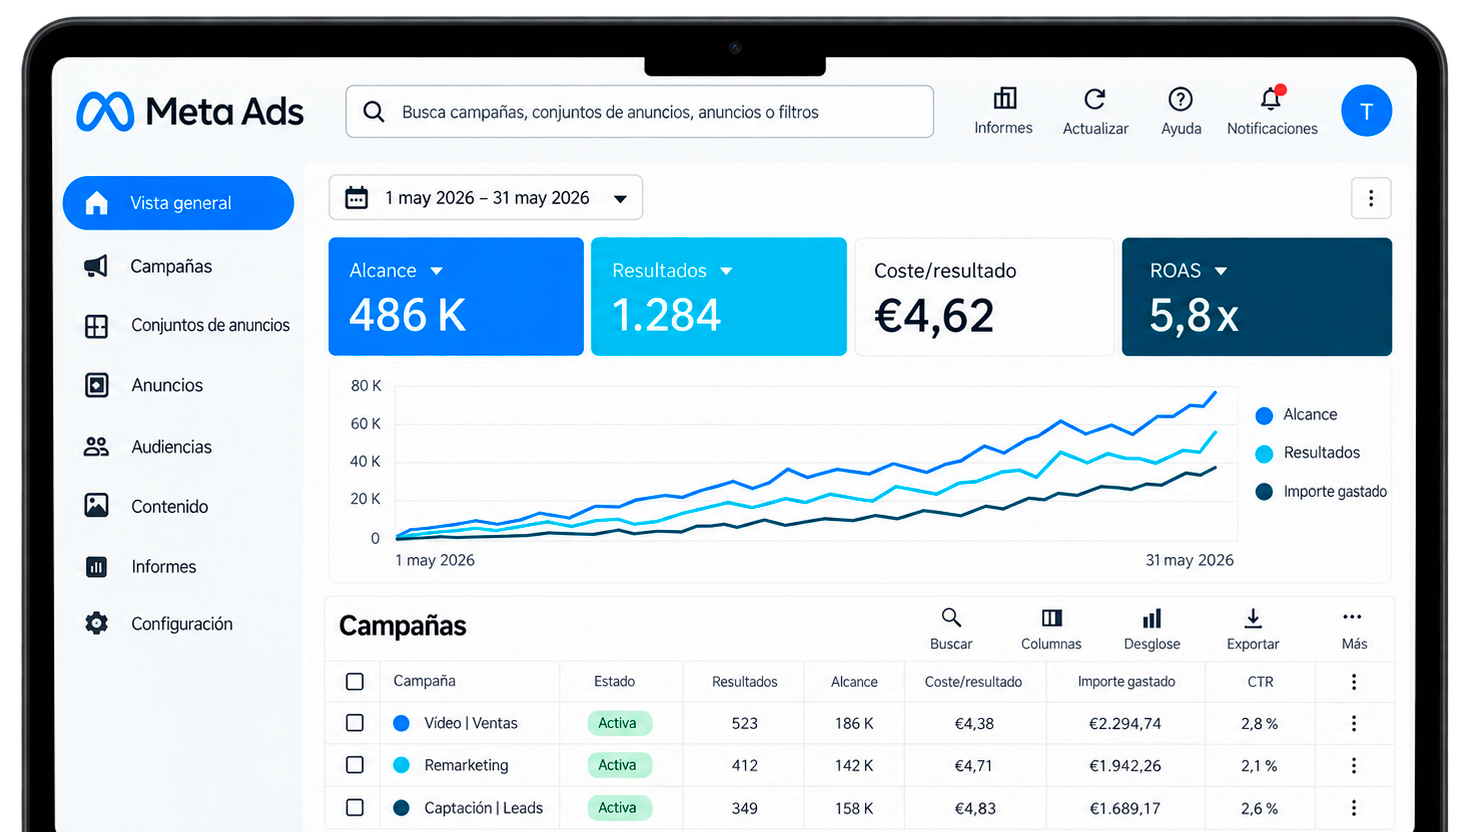Click the 142 K reach cell

[854, 766]
